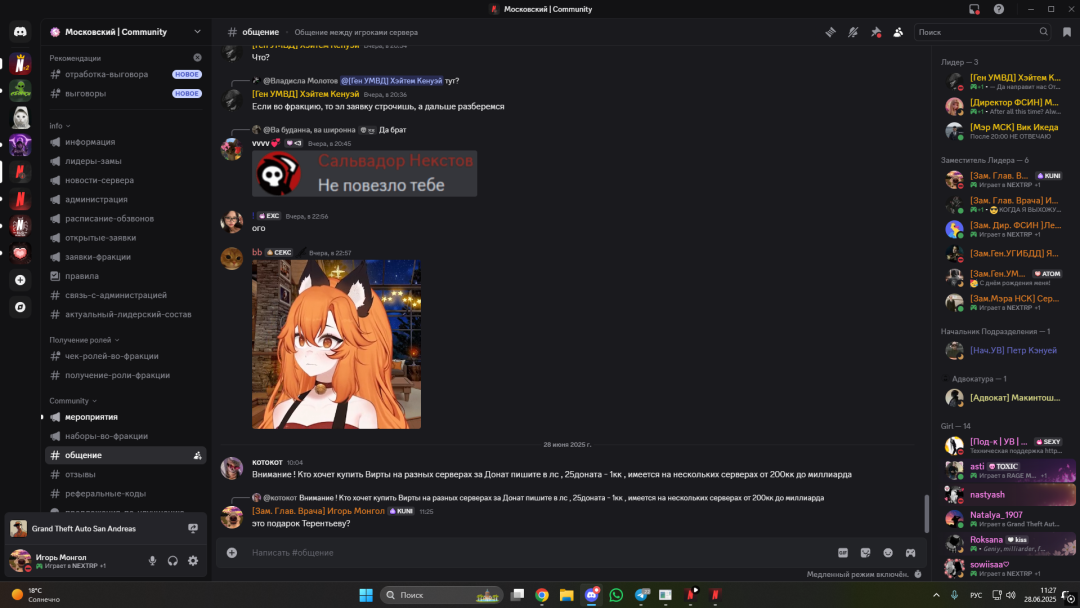Open the emoji picker
This screenshot has height=608, width=1080.
tap(888, 553)
